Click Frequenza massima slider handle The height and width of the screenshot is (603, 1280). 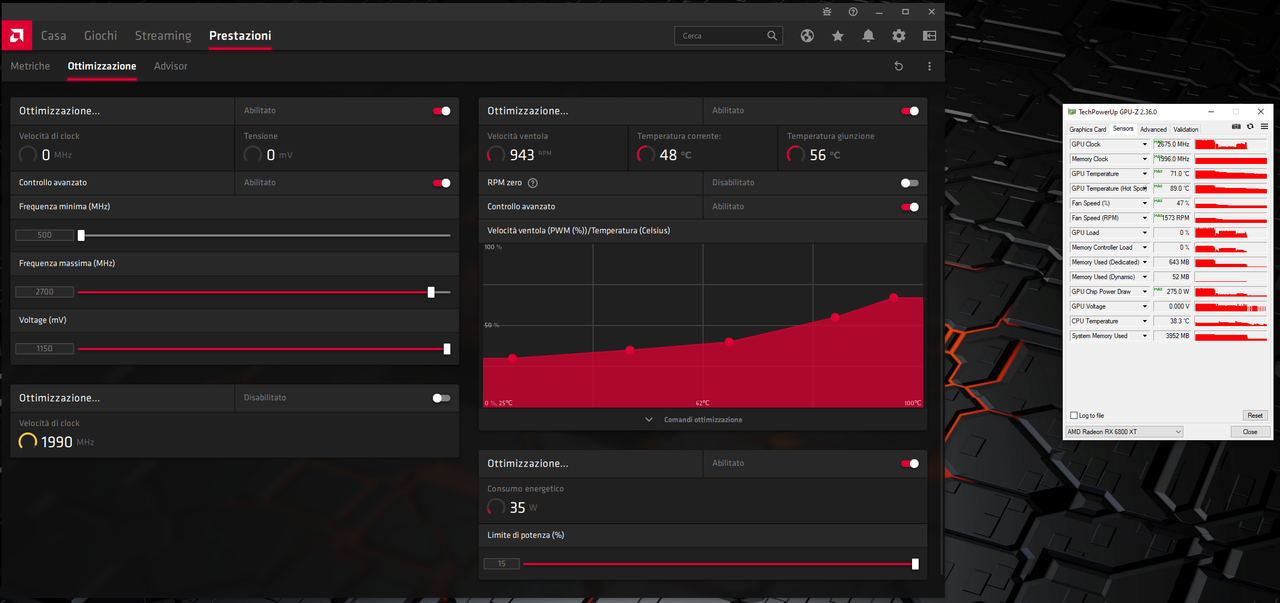[431, 292]
